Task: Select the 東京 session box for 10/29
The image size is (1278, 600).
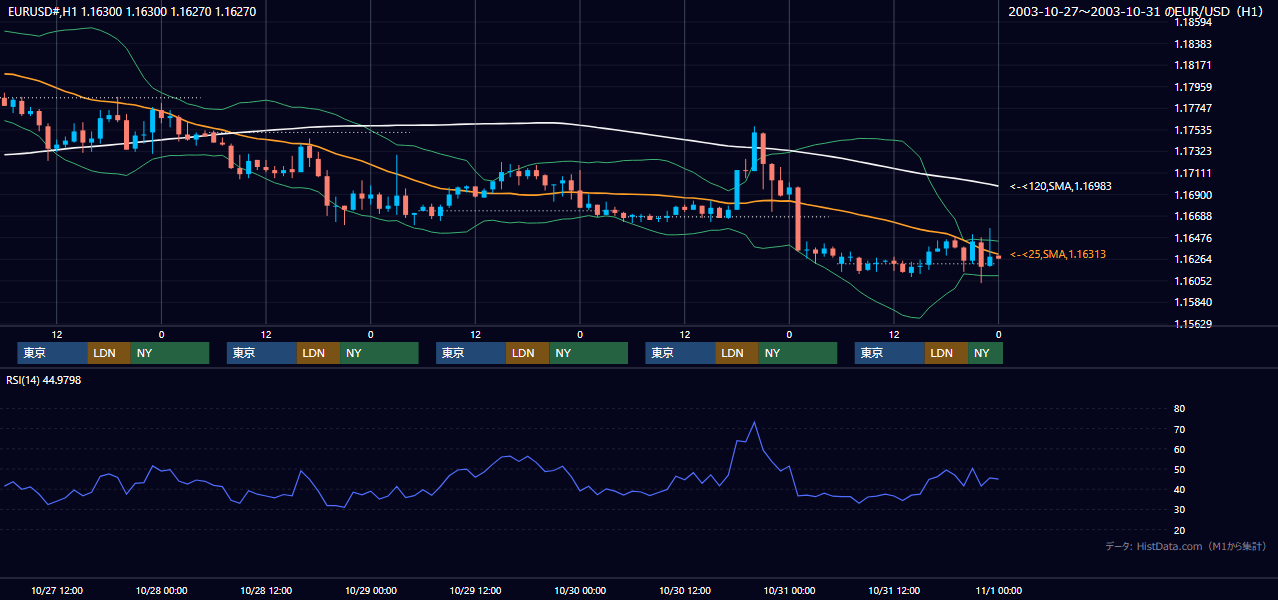Action: click(x=471, y=353)
